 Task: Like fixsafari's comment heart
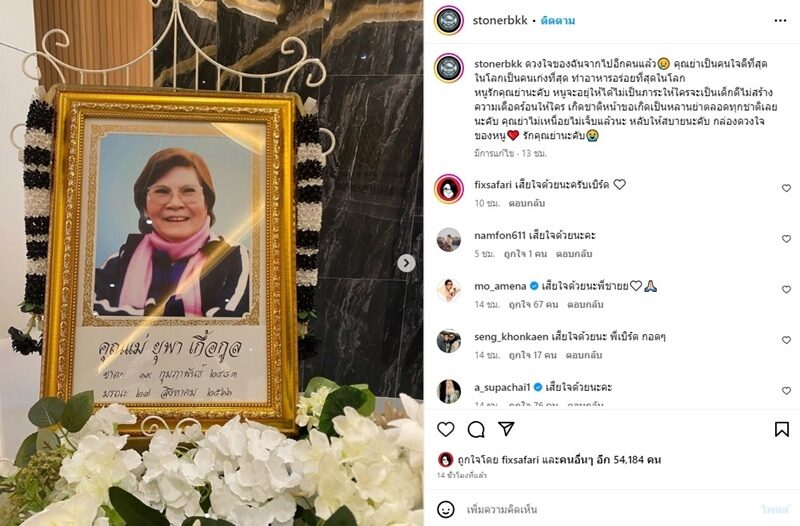tap(786, 188)
